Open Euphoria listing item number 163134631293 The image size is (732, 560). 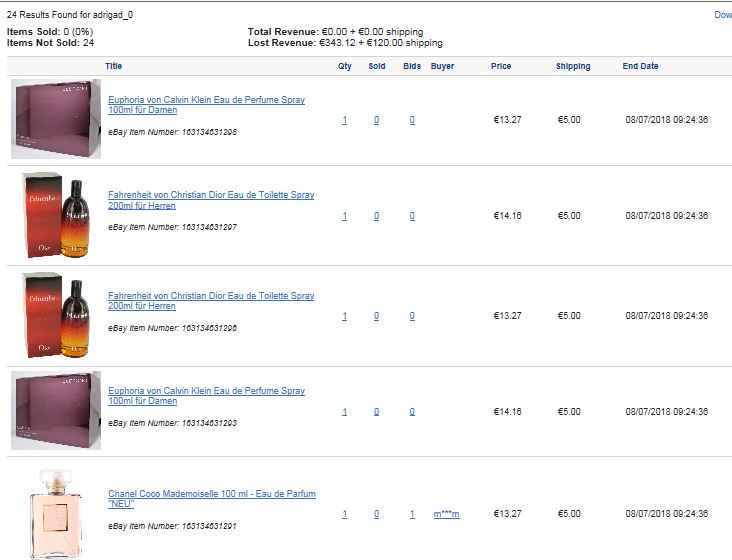point(206,395)
